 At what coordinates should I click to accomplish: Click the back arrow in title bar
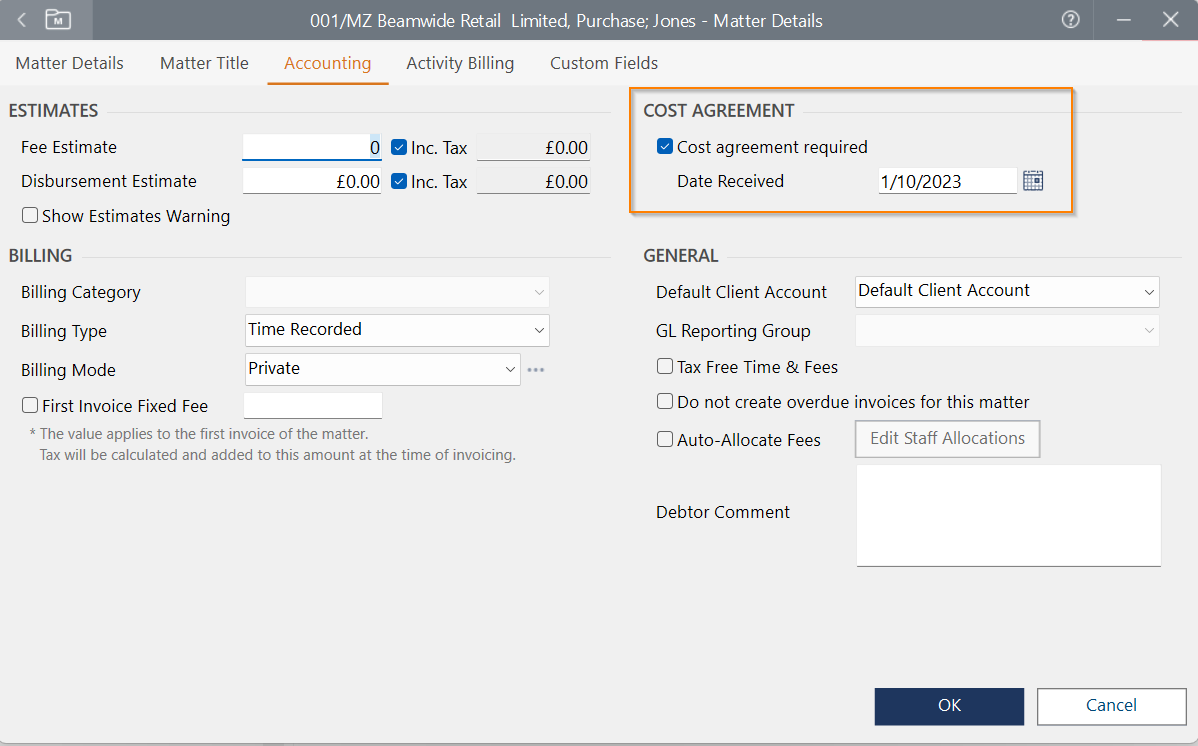pyautogui.click(x=22, y=20)
